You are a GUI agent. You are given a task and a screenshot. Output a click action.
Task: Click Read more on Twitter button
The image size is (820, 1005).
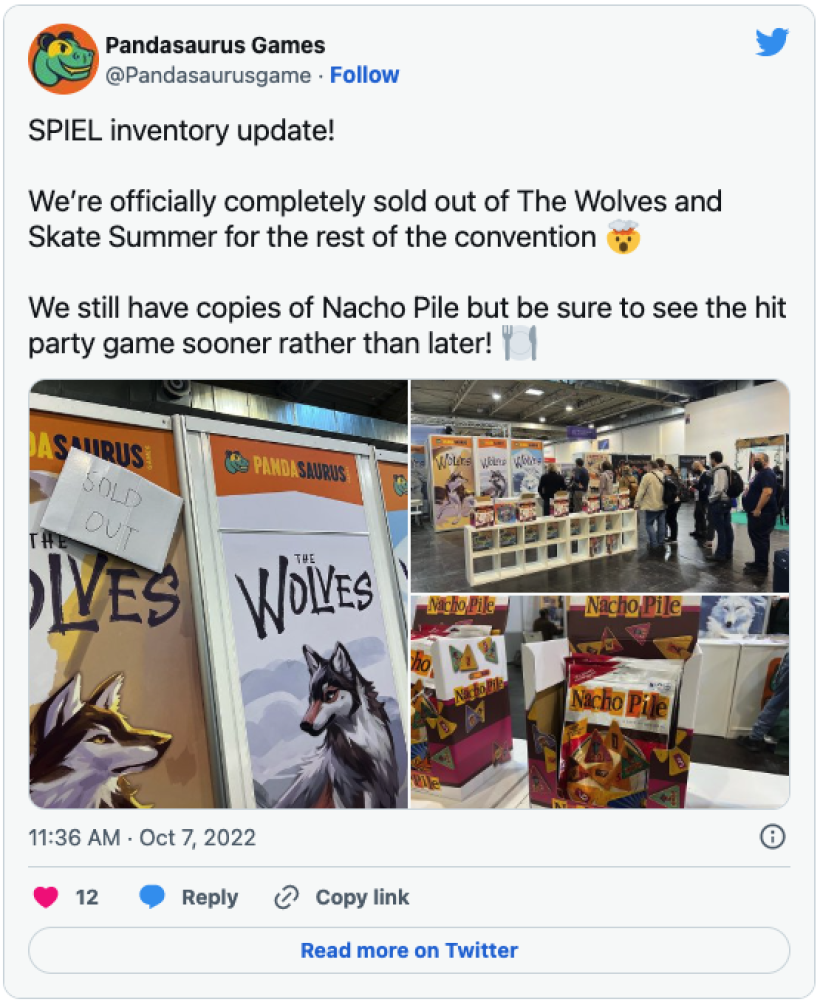point(409,950)
